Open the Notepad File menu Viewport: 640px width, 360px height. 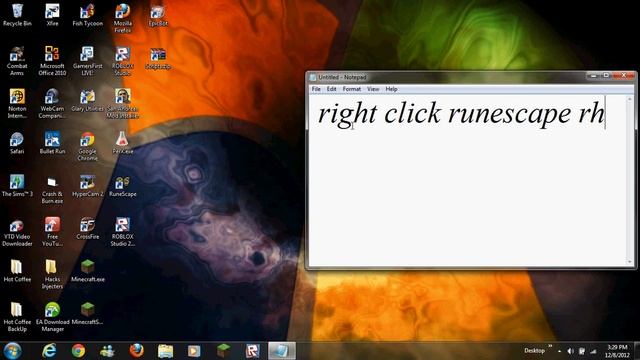click(316, 89)
